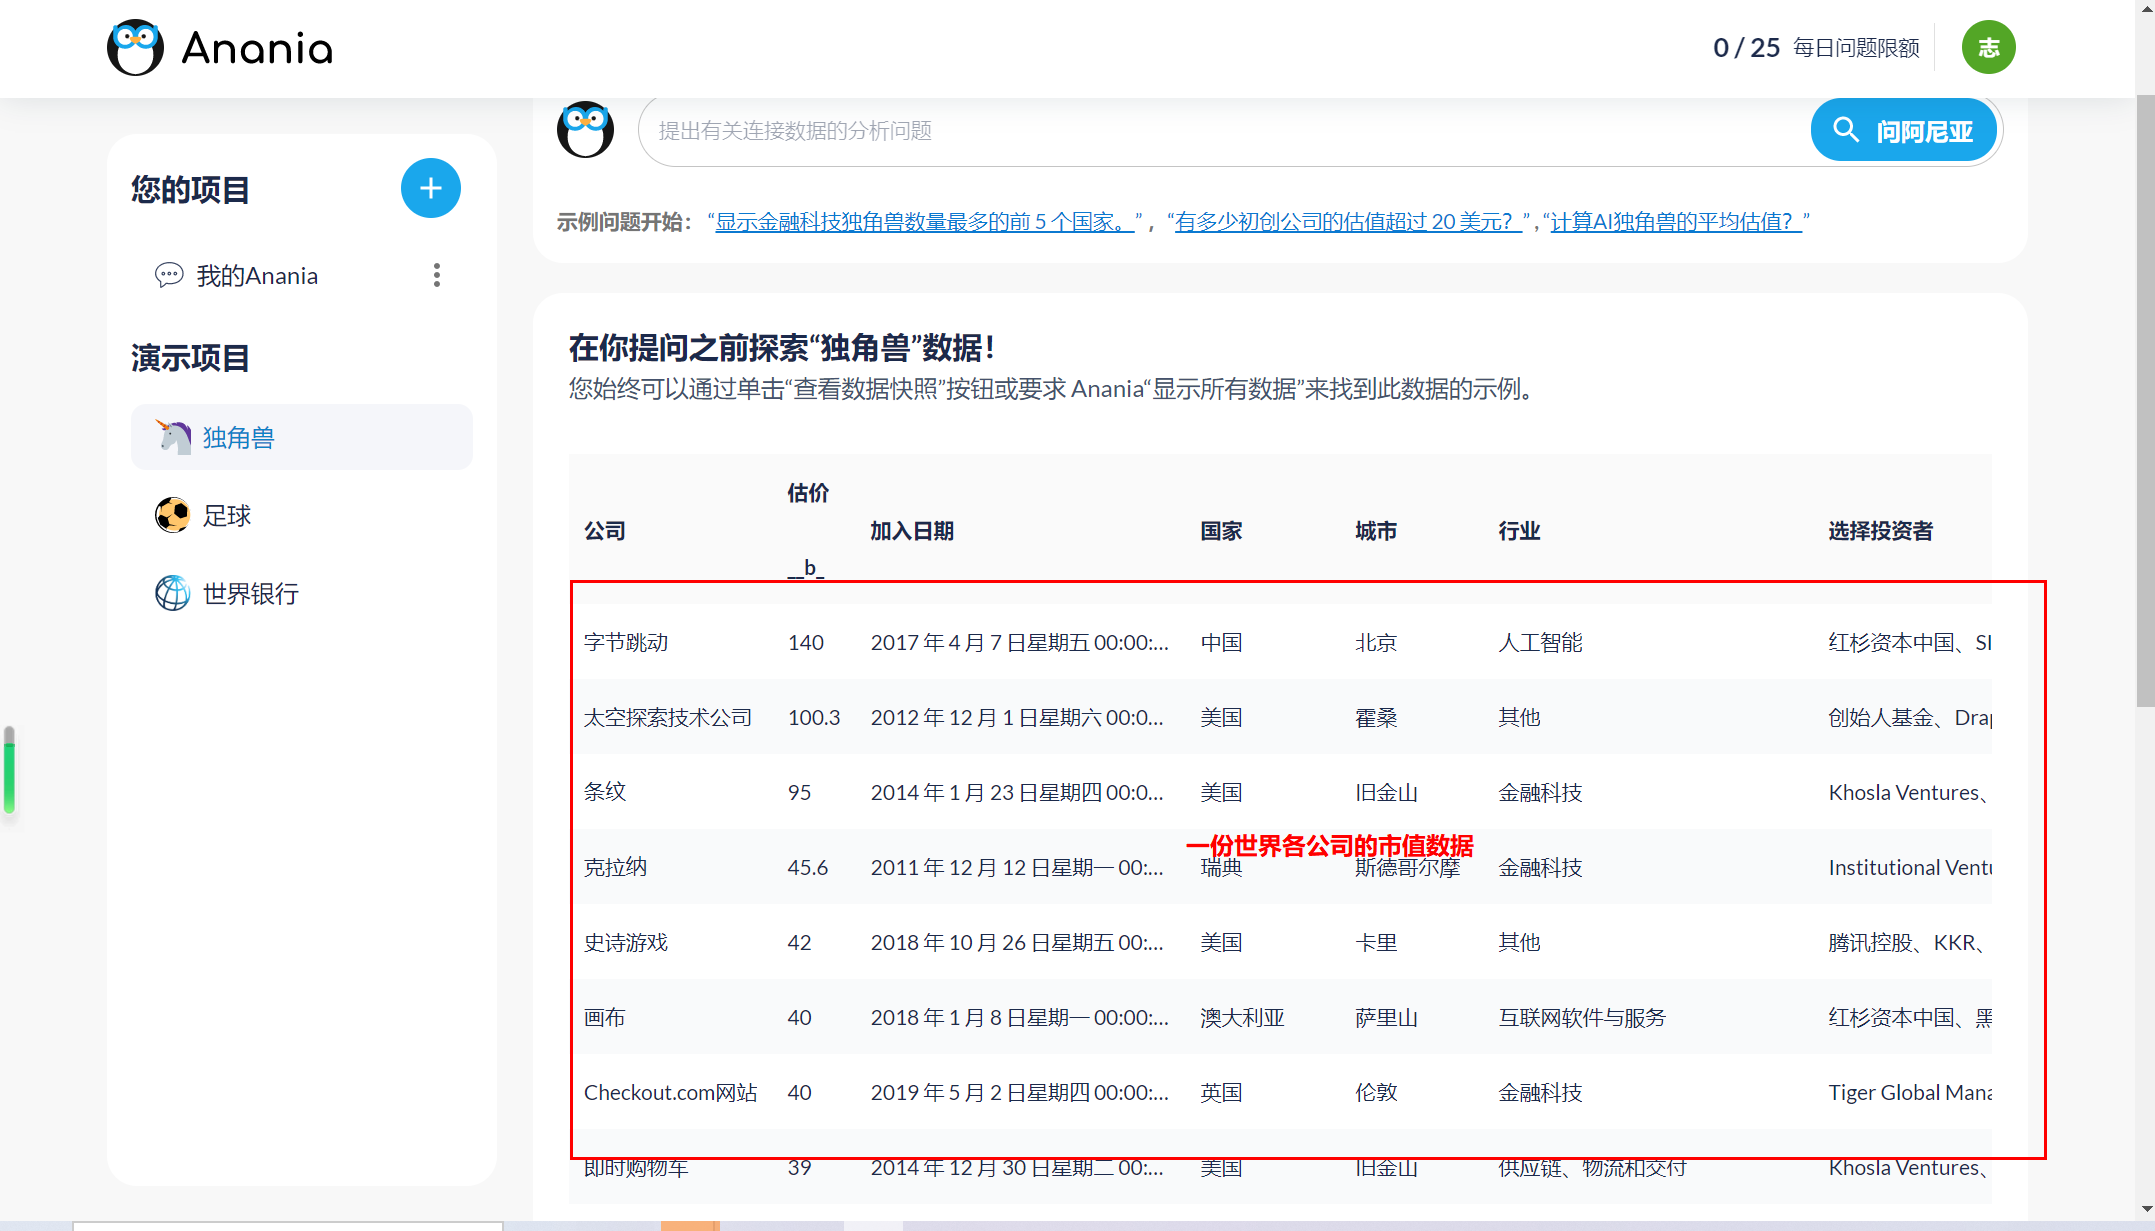
Task: Click the chat bubble icon for 我的Anania
Action: [169, 275]
